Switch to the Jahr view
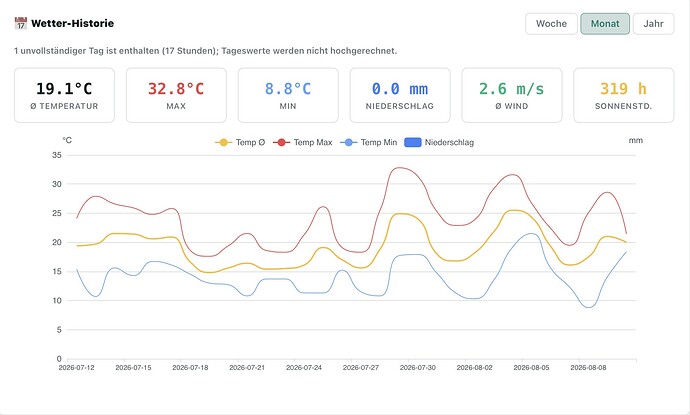 click(x=653, y=24)
